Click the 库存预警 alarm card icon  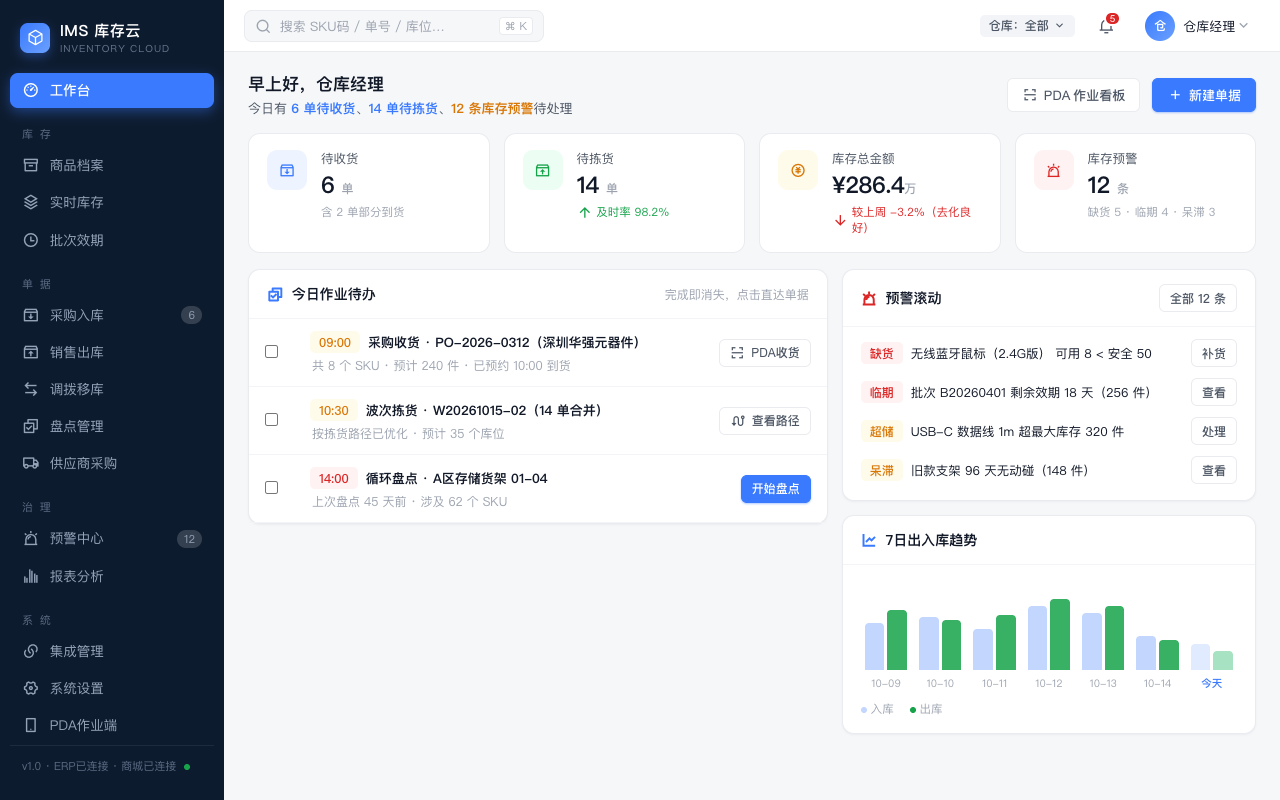coord(1054,170)
